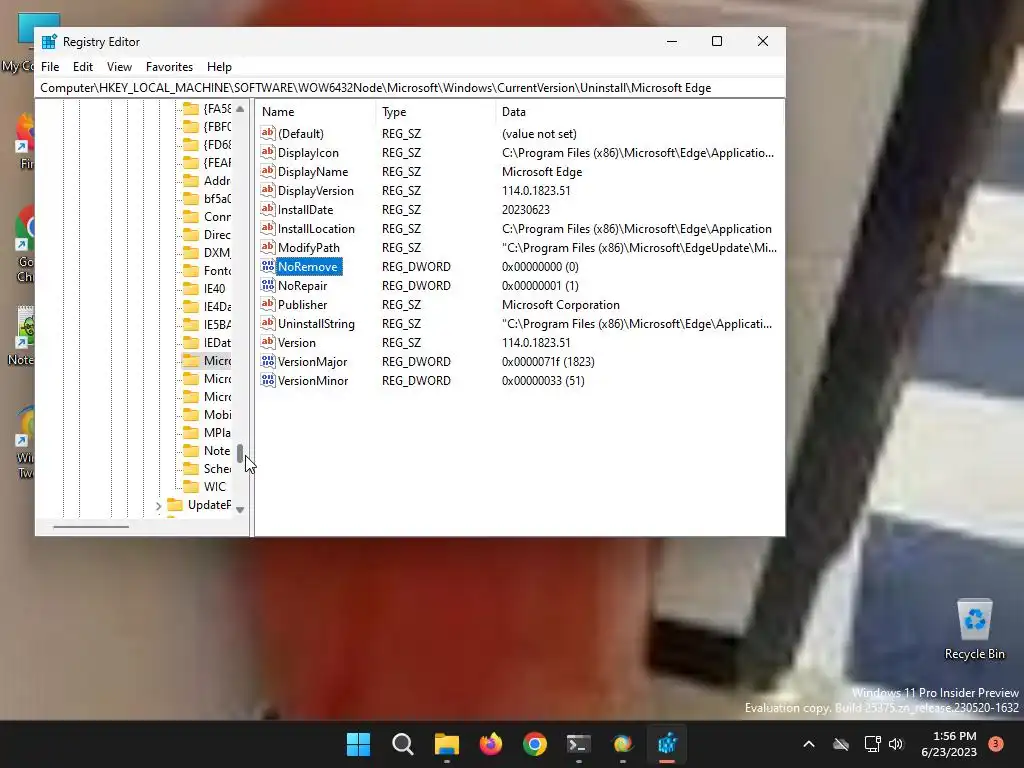
Task: Click the DisplayName data Microsoft Edge
Action: click(541, 172)
